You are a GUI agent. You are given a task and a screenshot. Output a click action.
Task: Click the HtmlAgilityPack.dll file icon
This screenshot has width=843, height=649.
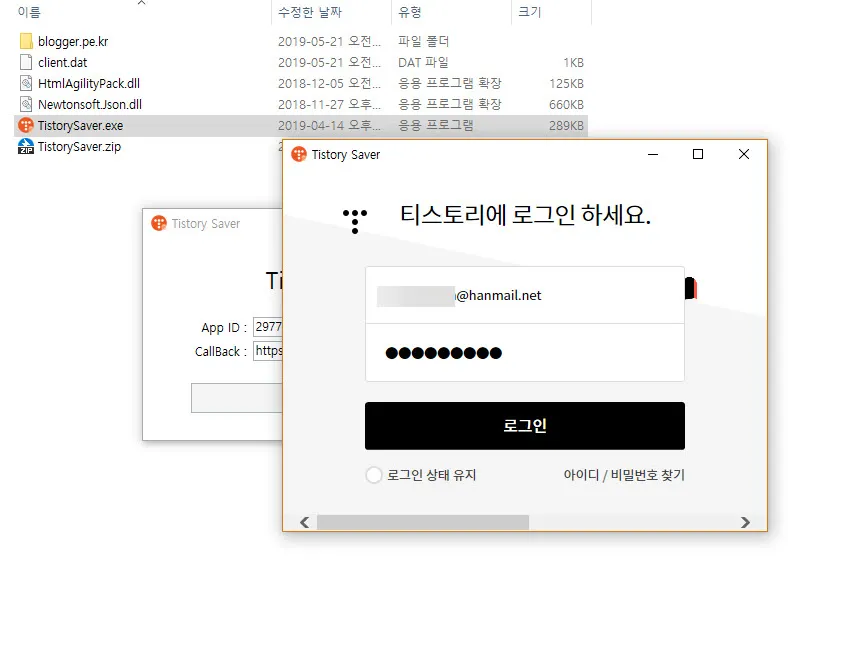tap(26, 83)
